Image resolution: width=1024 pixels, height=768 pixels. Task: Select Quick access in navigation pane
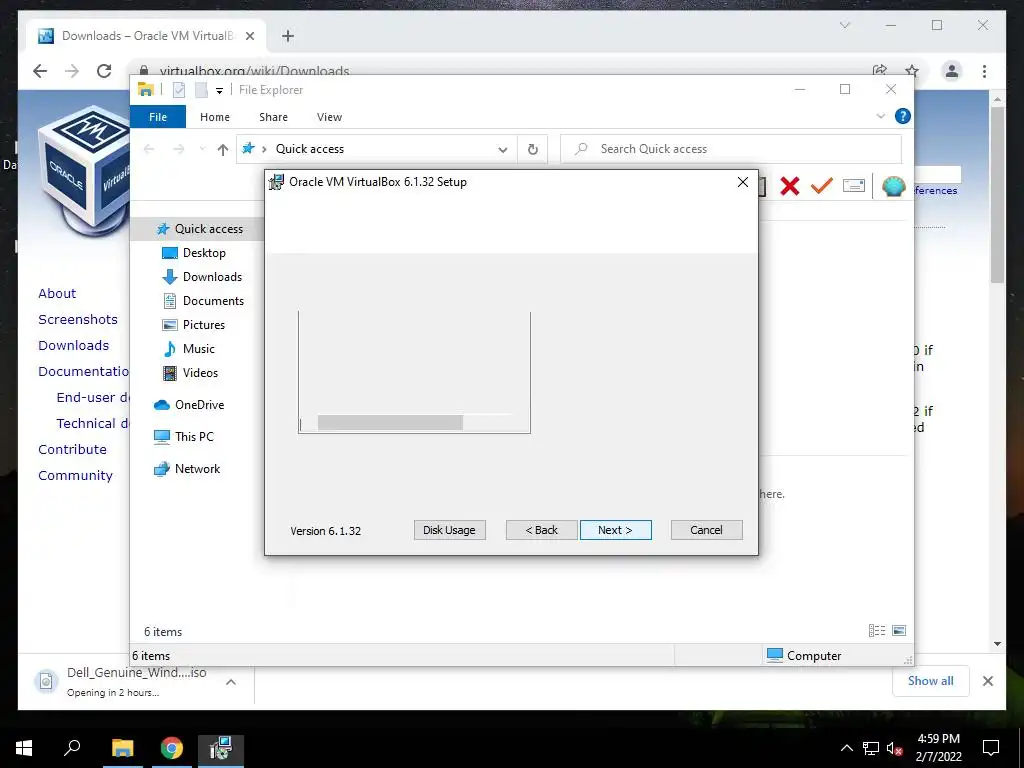[x=208, y=229]
